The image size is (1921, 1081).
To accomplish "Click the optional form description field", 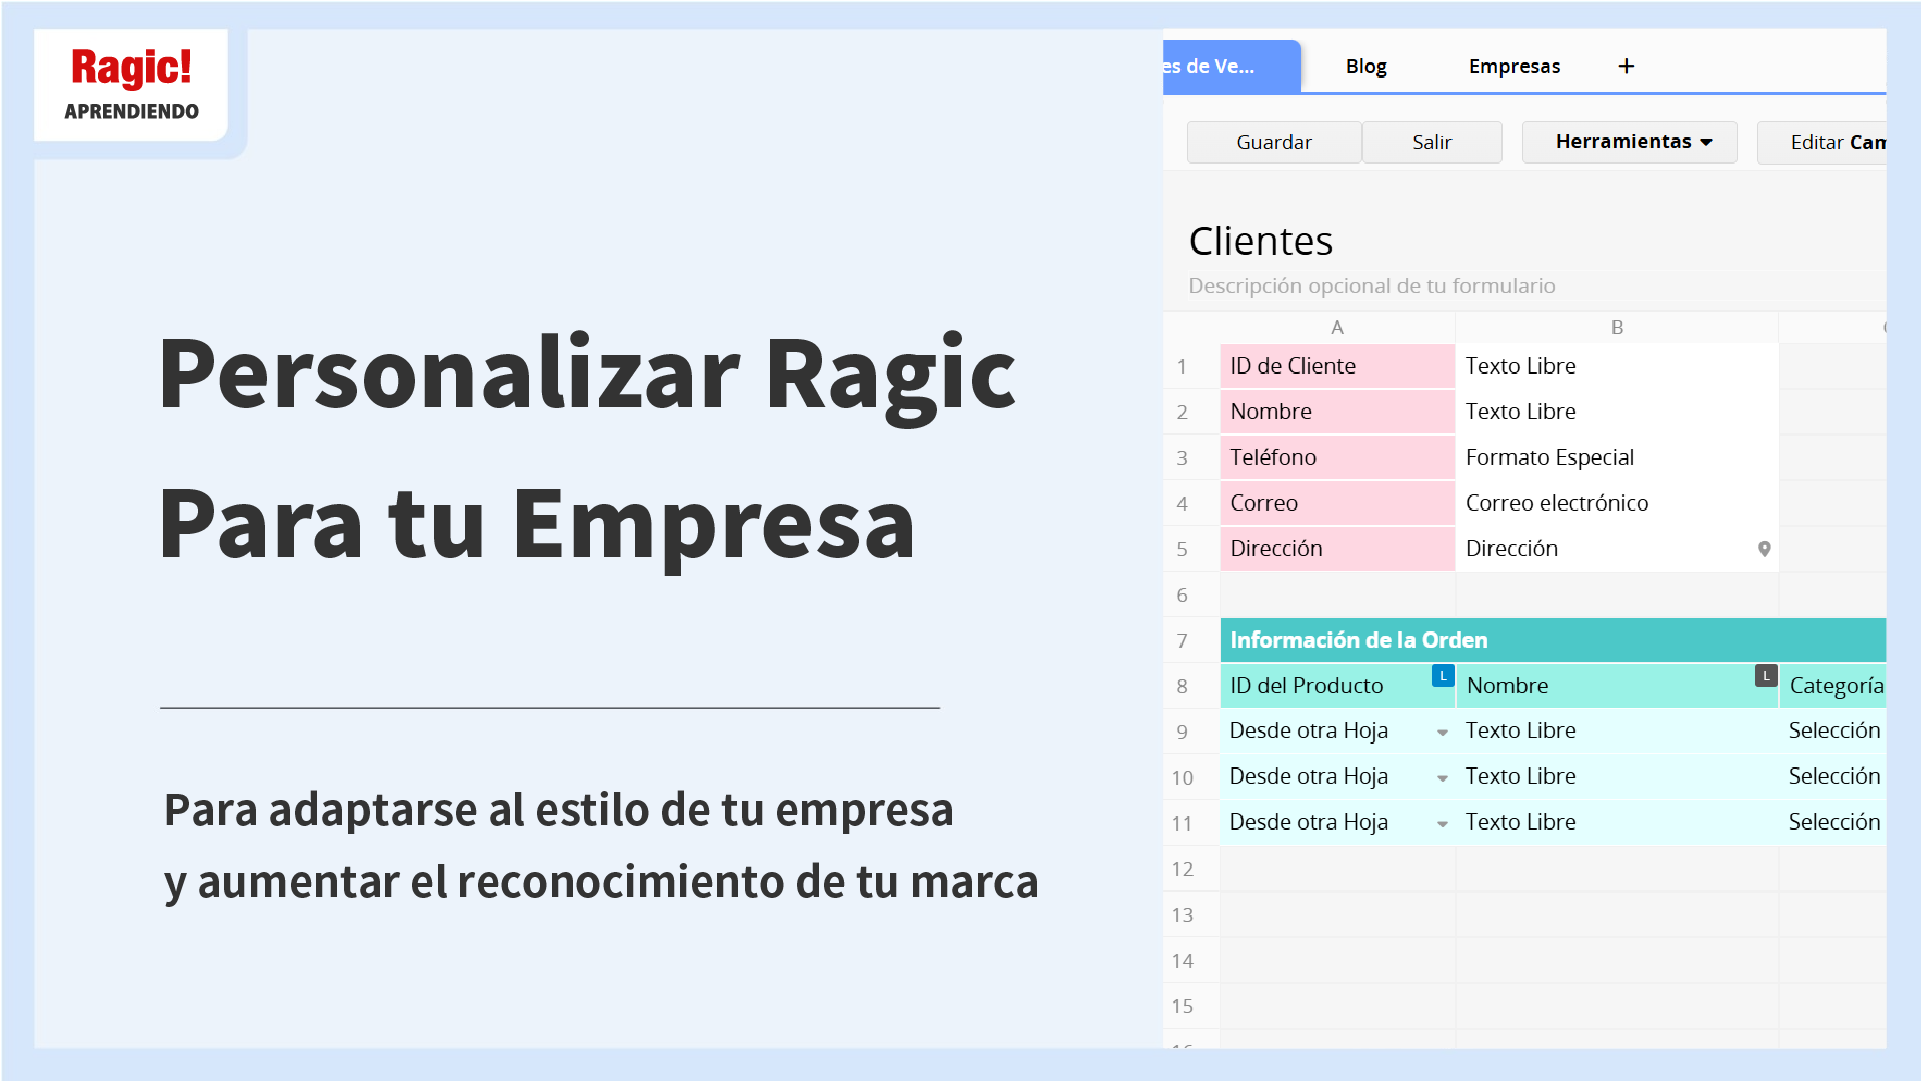I will (1372, 285).
